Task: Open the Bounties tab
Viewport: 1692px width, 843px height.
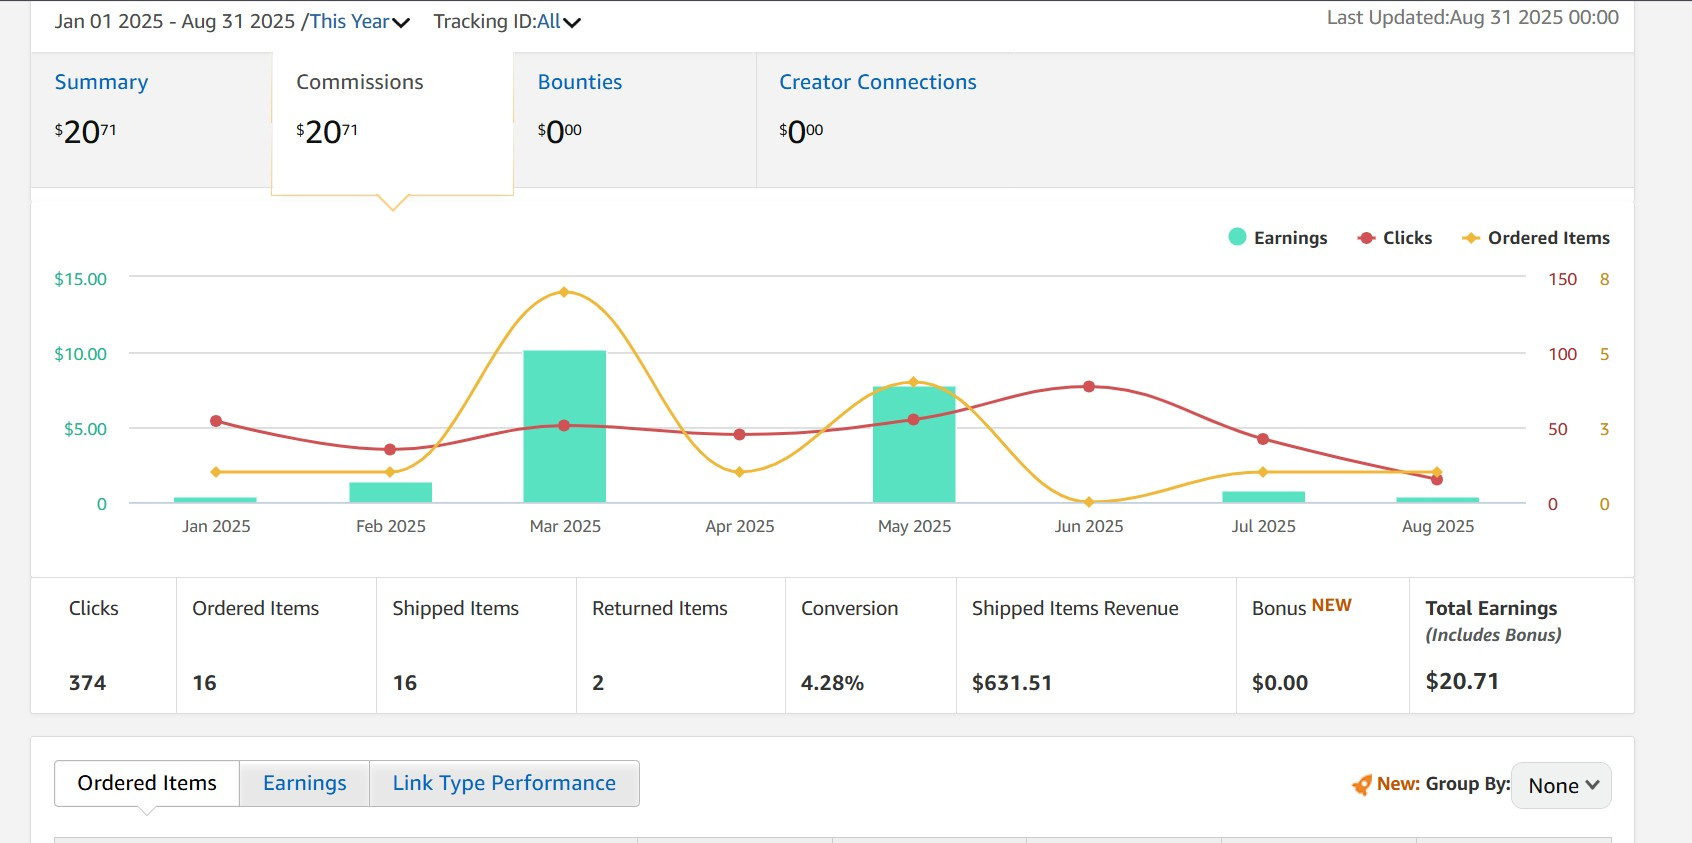Action: click(x=580, y=82)
